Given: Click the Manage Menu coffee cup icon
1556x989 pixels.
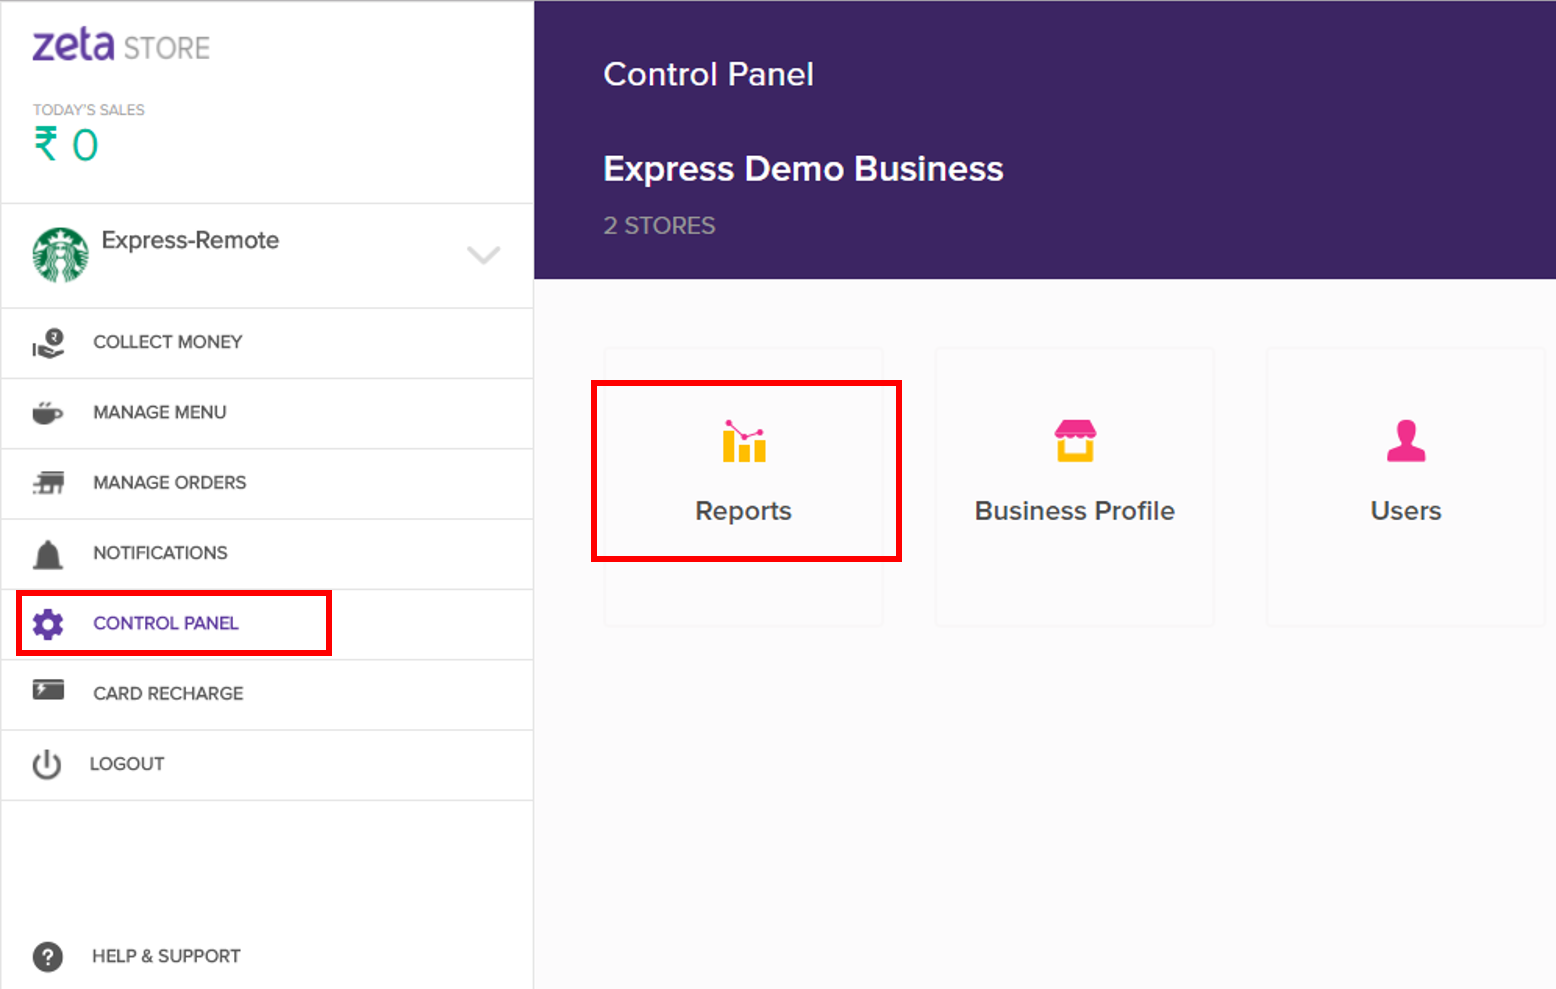Looking at the screenshot, I should pyautogui.click(x=48, y=413).
